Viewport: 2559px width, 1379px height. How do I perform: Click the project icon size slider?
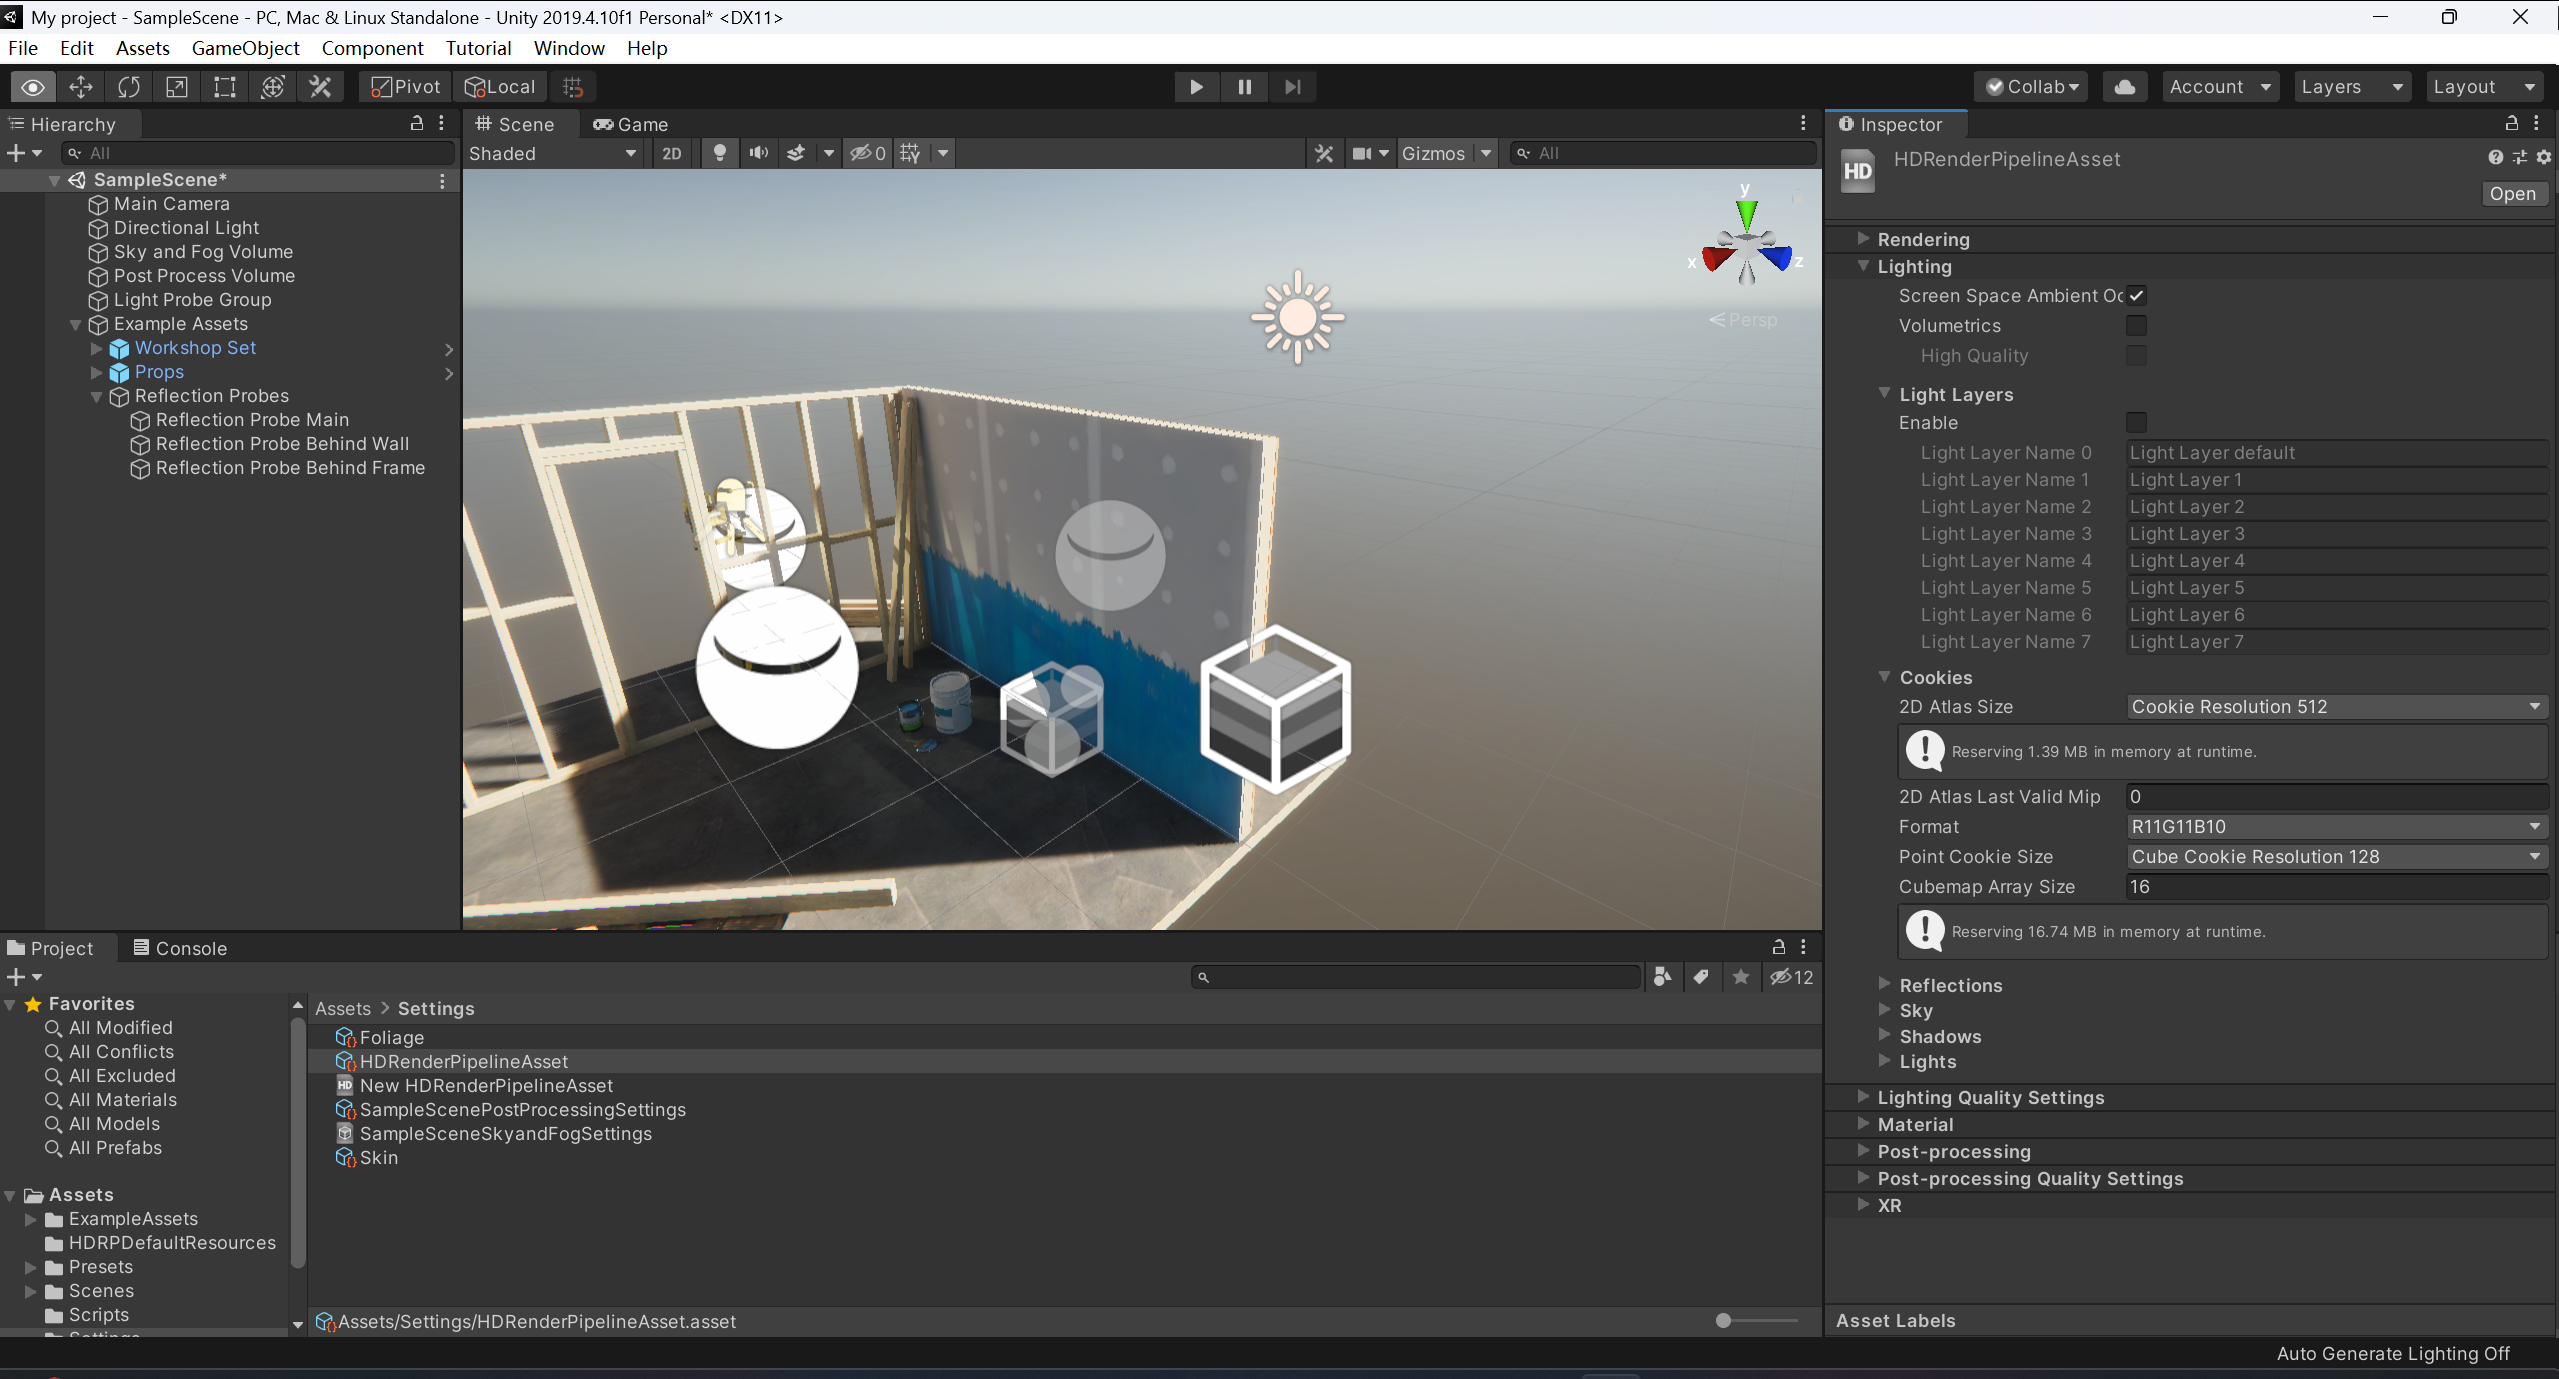(x=1724, y=1321)
